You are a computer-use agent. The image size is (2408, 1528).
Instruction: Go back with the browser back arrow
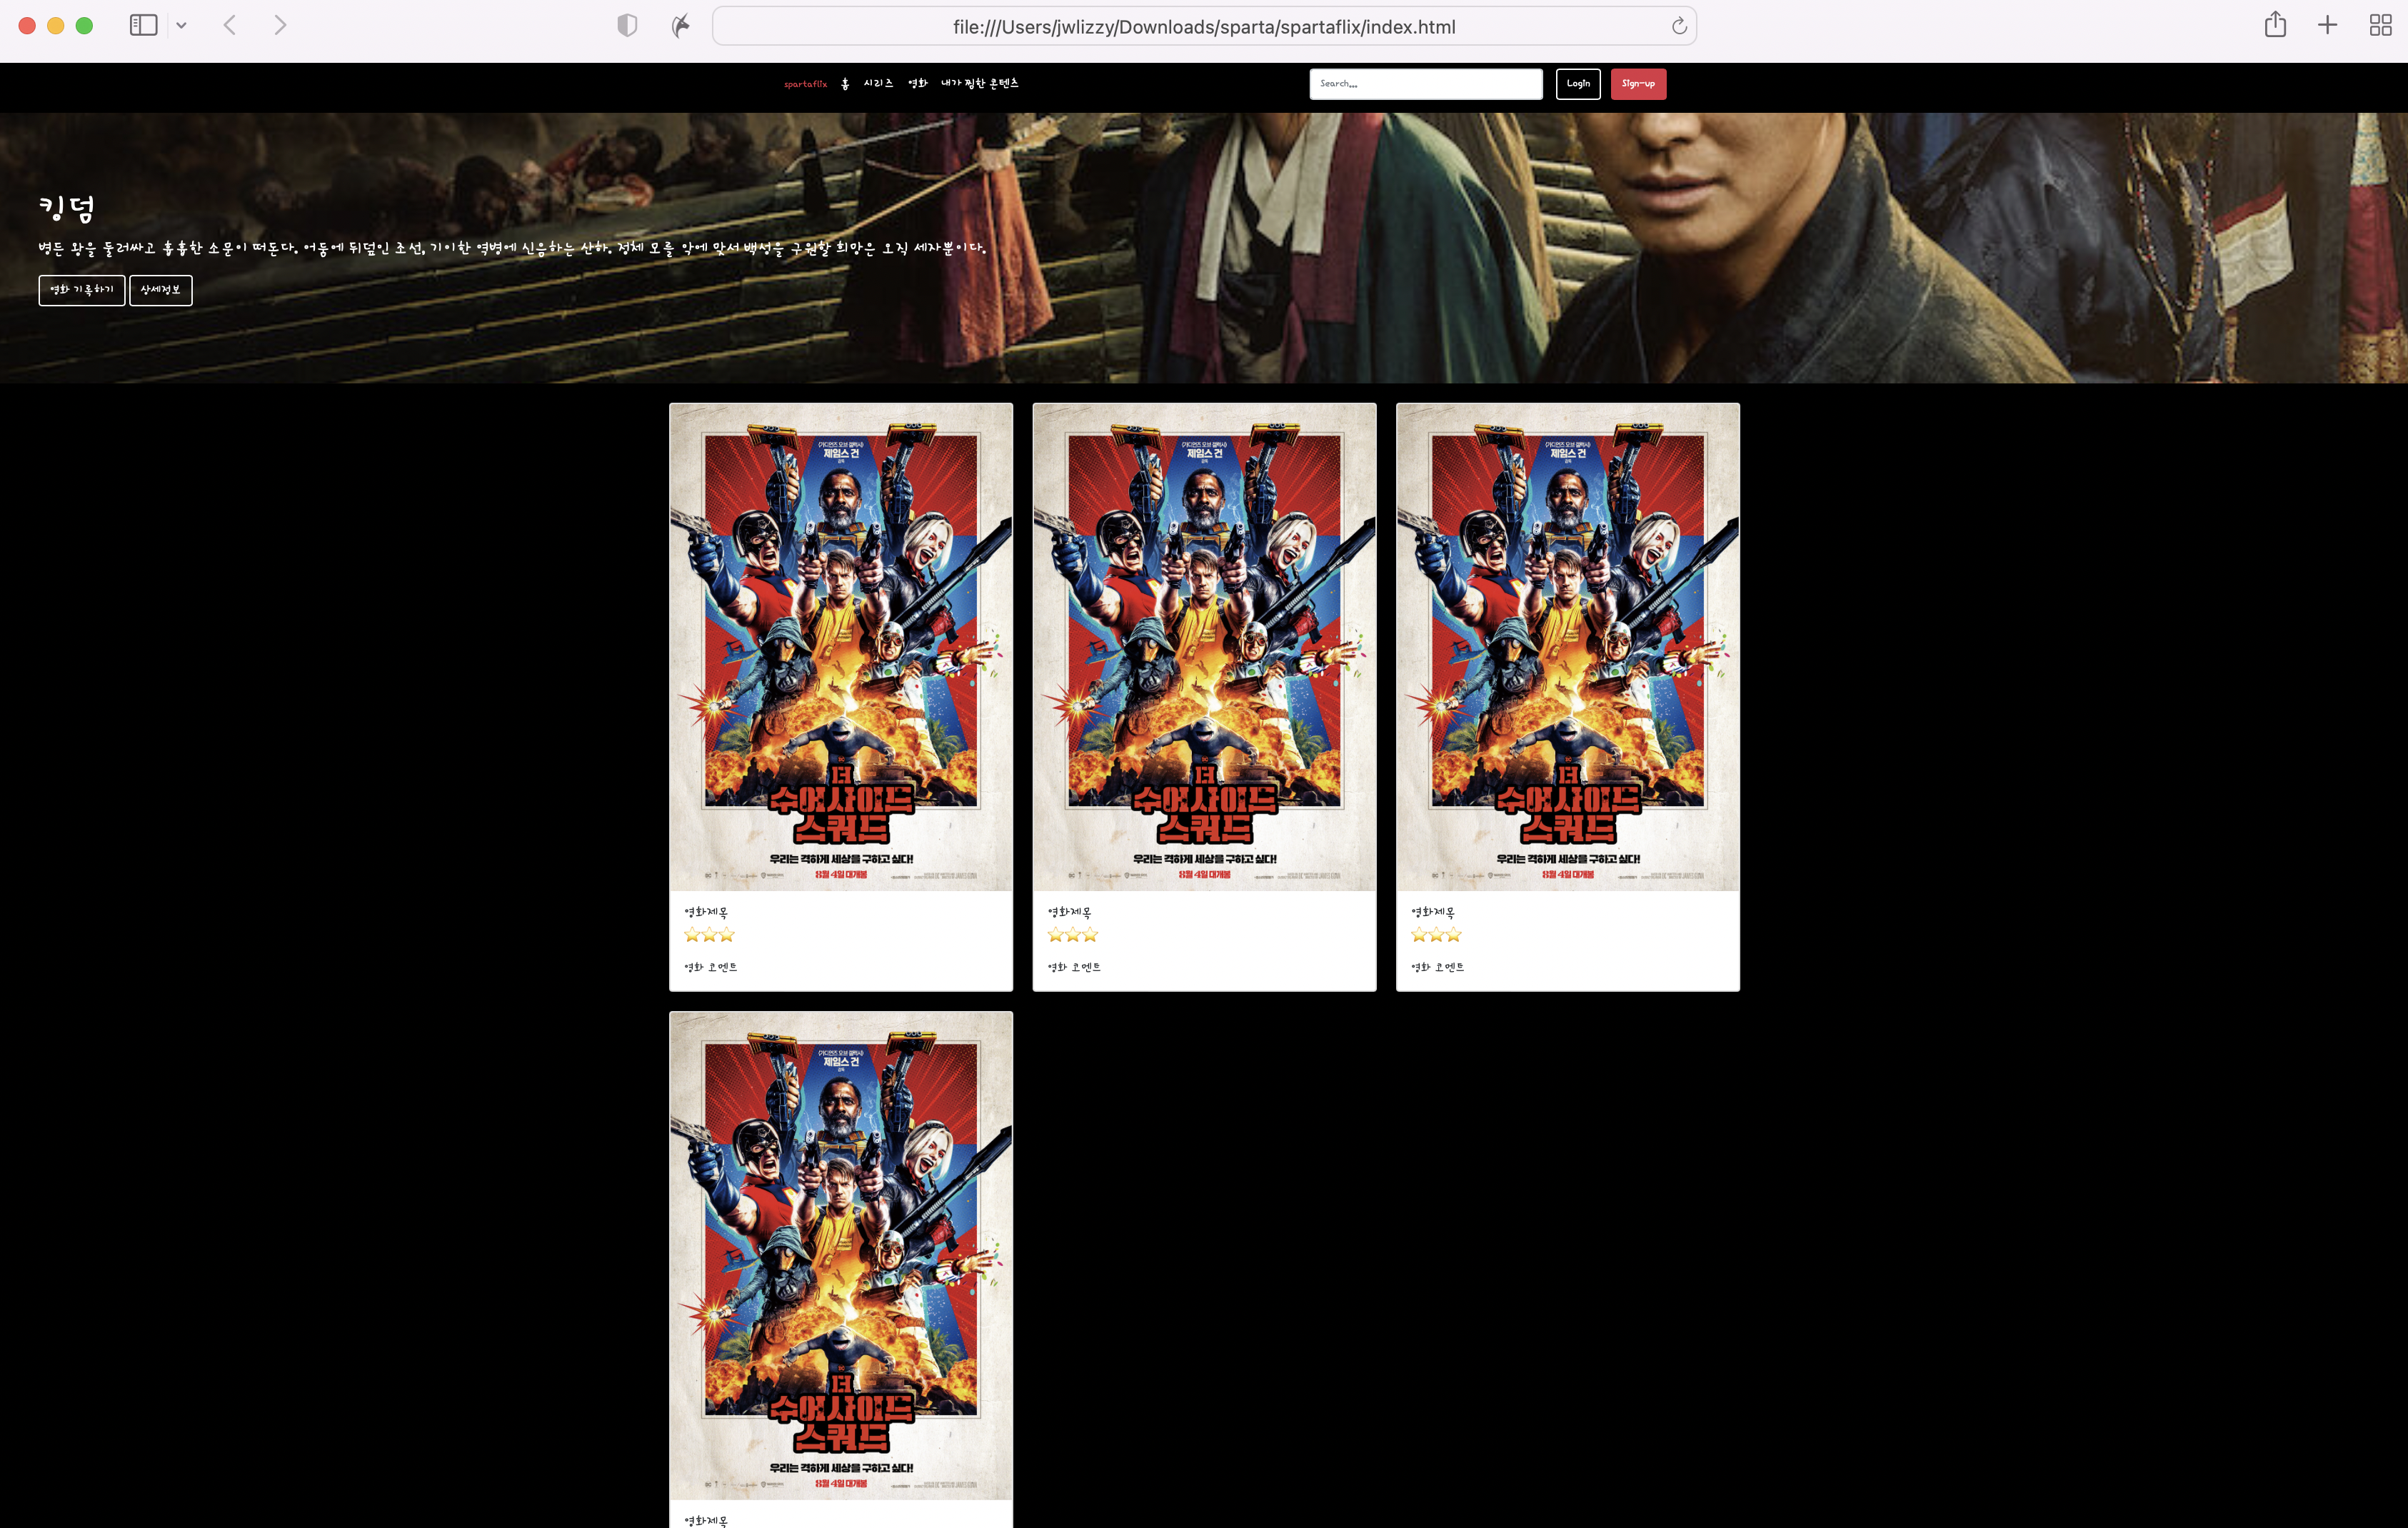tap(230, 26)
